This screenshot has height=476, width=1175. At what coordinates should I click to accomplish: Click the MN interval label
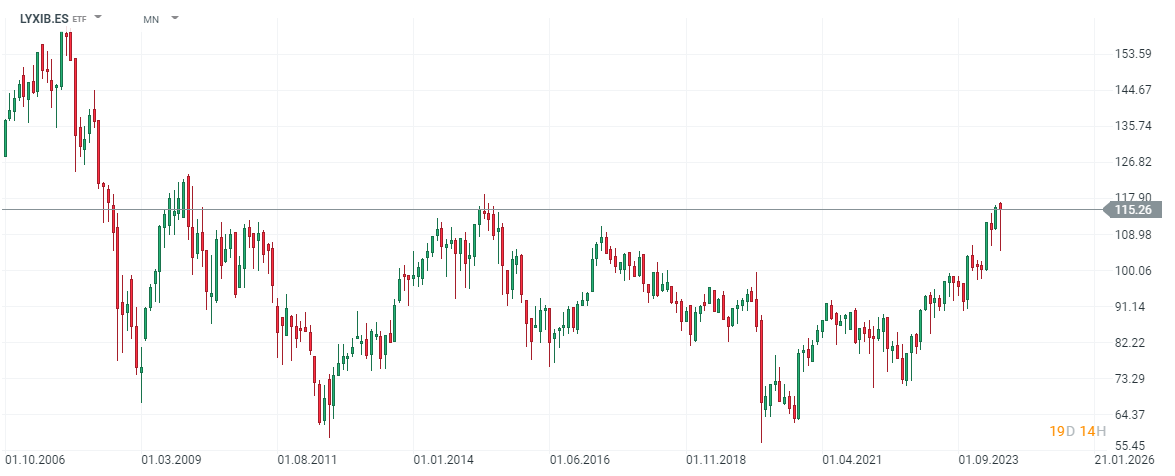pos(151,19)
